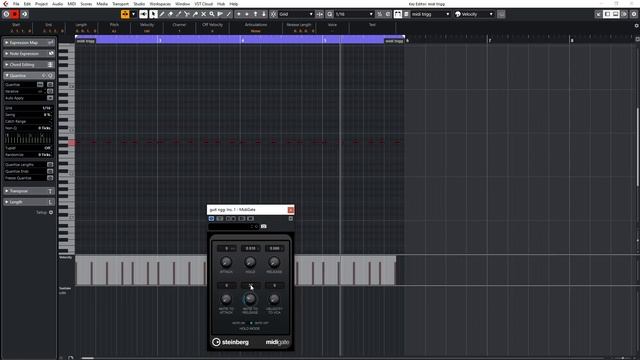
Task: Collapse the Quantize section
Action: [x=29, y=76]
